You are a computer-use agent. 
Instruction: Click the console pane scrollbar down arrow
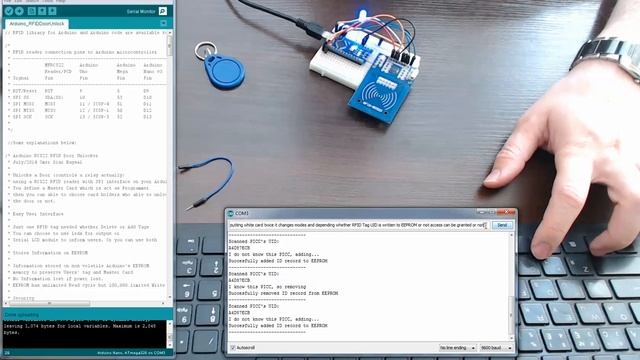click(x=170, y=345)
